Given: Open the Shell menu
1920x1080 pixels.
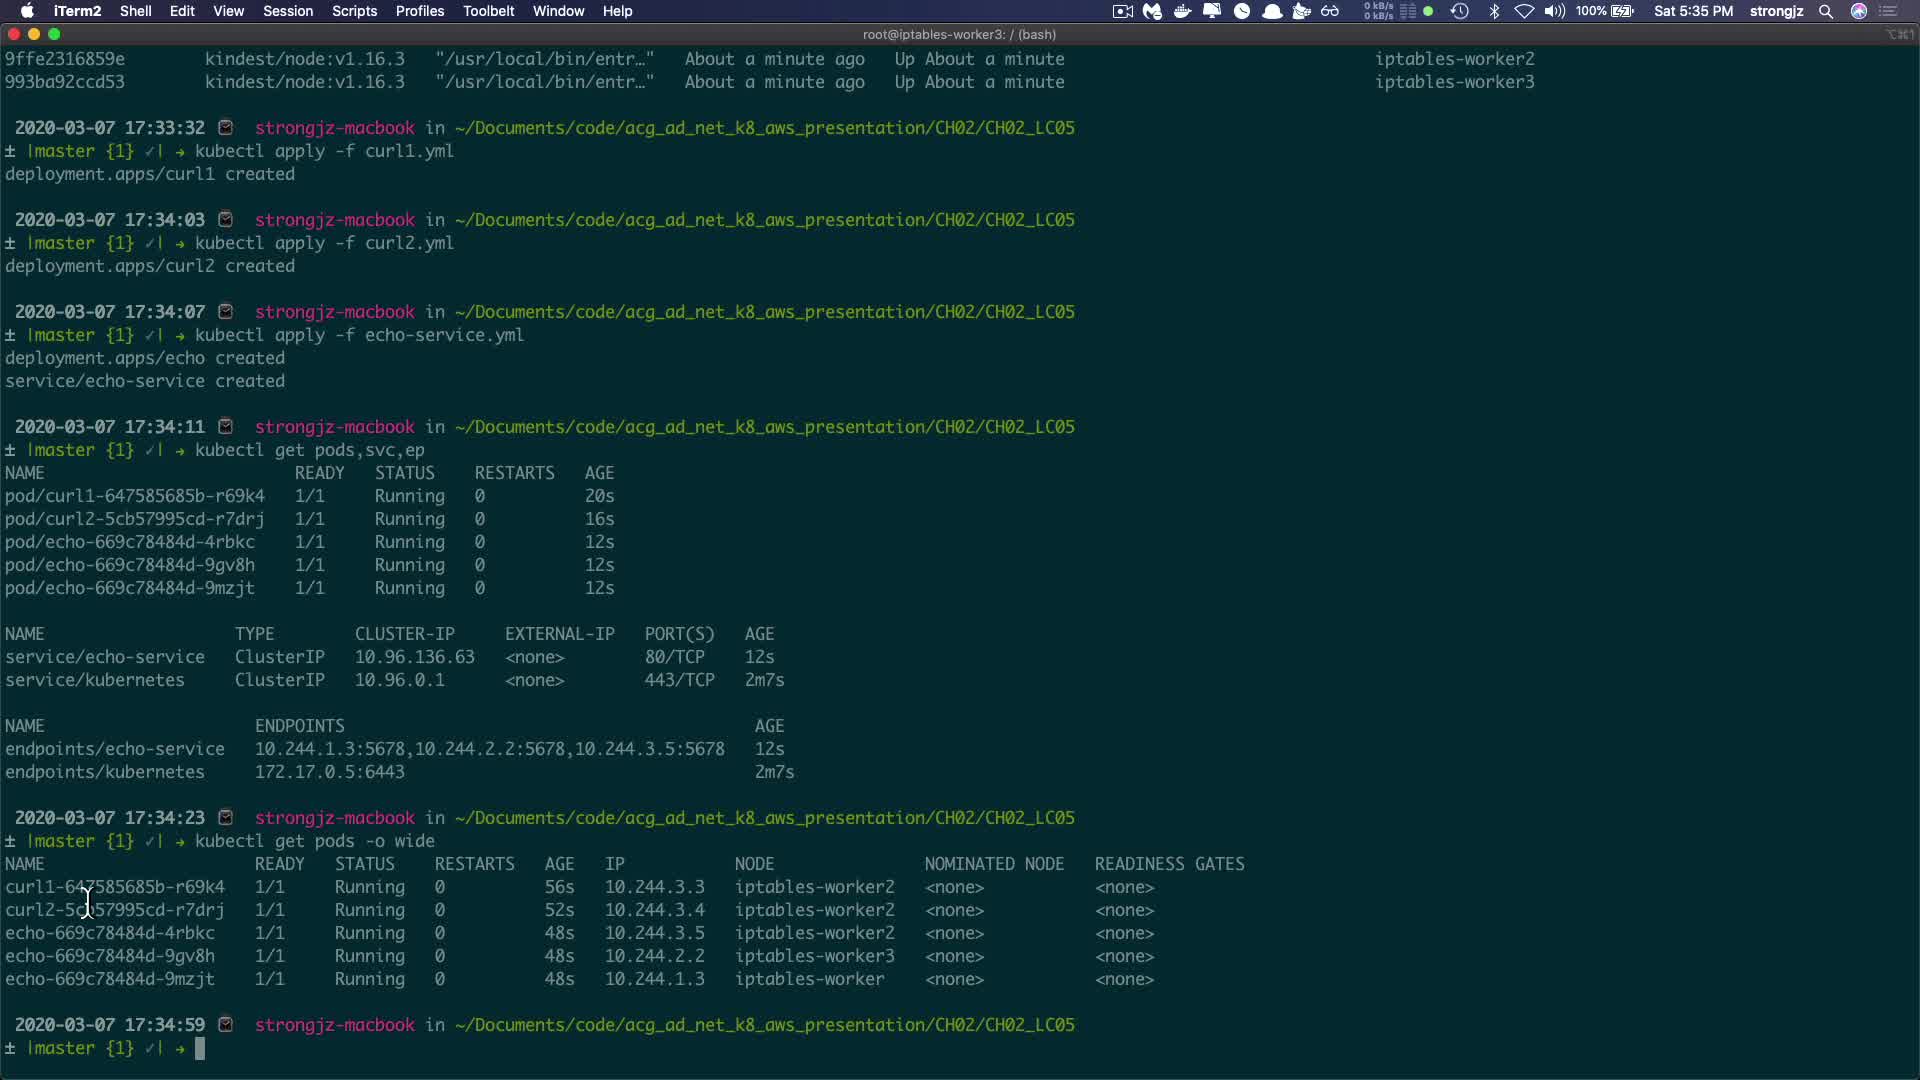Looking at the screenshot, I should (x=135, y=11).
